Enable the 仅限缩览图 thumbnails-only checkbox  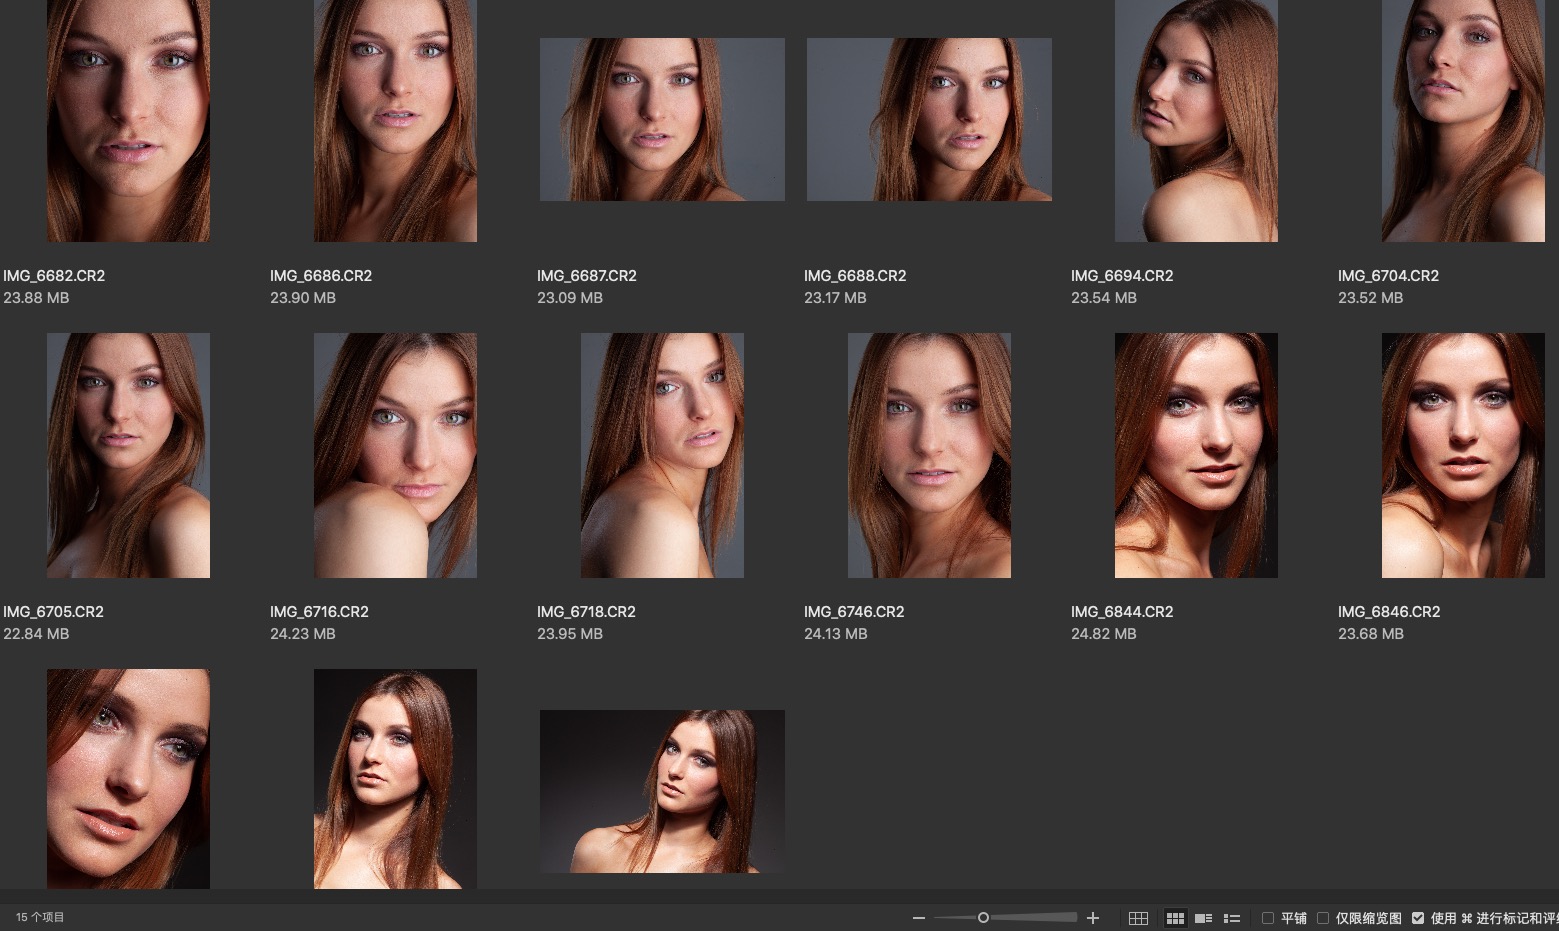pyautogui.click(x=1323, y=918)
